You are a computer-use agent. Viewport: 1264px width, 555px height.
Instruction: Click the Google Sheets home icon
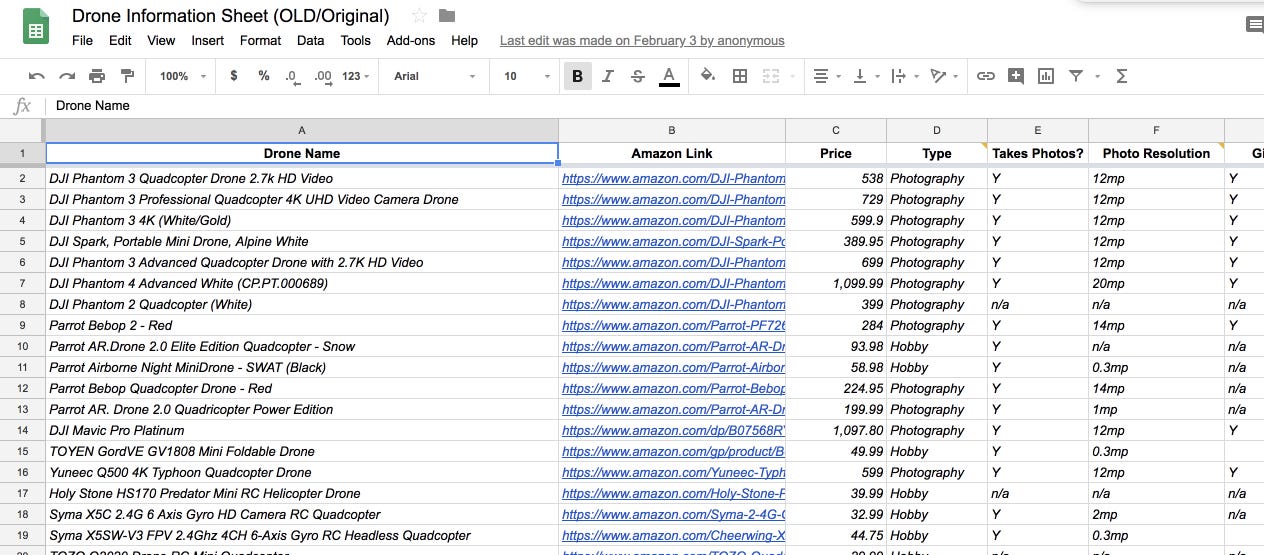37,28
